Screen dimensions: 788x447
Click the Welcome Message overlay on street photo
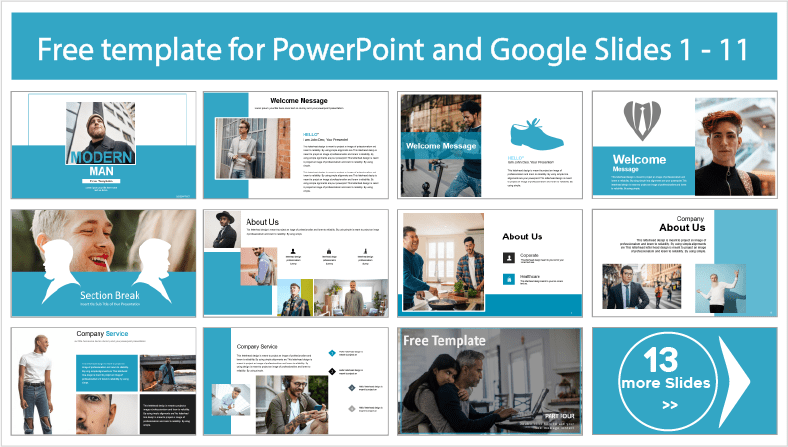[x=441, y=146]
